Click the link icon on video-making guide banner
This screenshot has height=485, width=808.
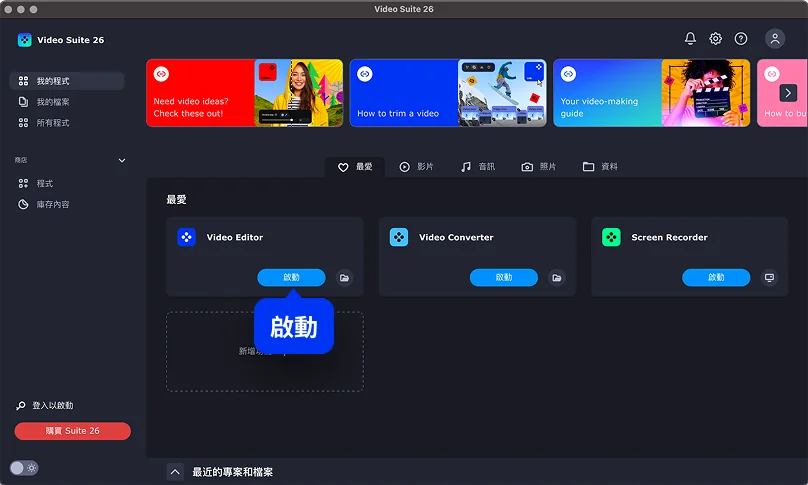(568, 74)
